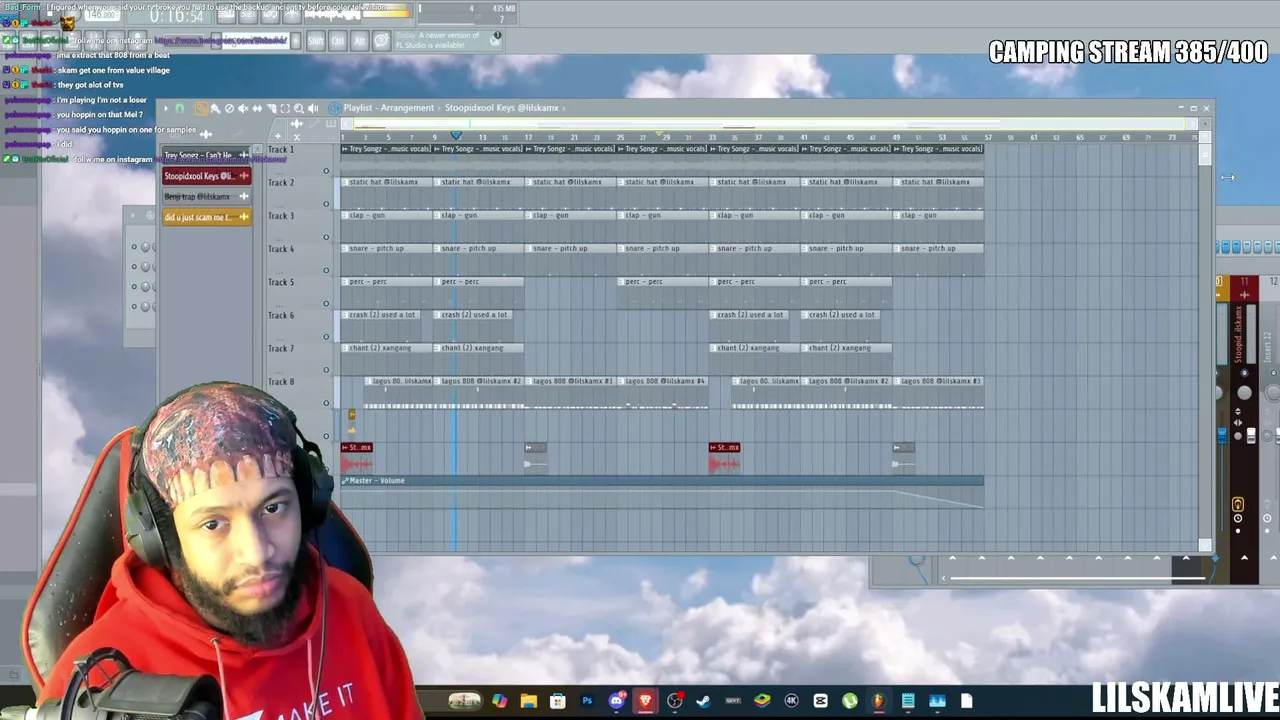Select the Slip tool in Playlist toolbar
Screen dimensions: 1280x720
(257, 108)
